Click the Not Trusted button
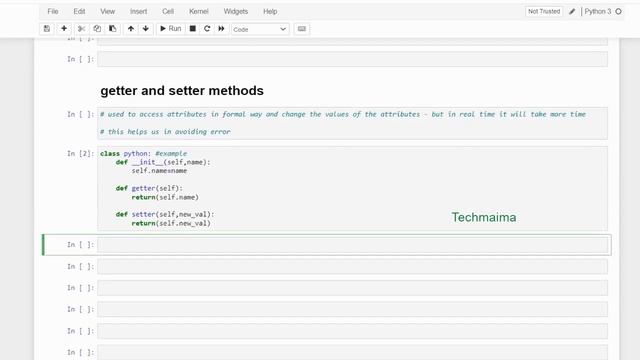Image resolution: width=640 pixels, height=360 pixels. 544,11
